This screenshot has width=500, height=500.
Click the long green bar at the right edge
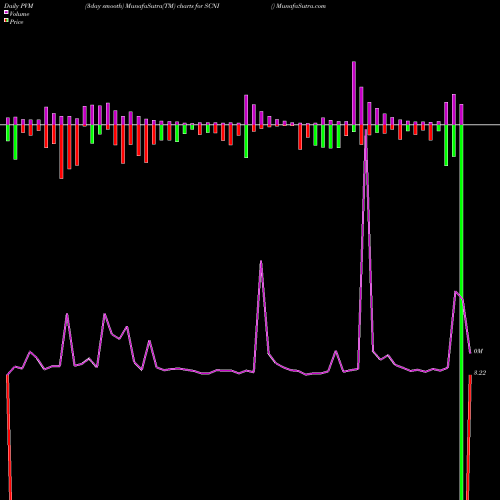[461, 312]
